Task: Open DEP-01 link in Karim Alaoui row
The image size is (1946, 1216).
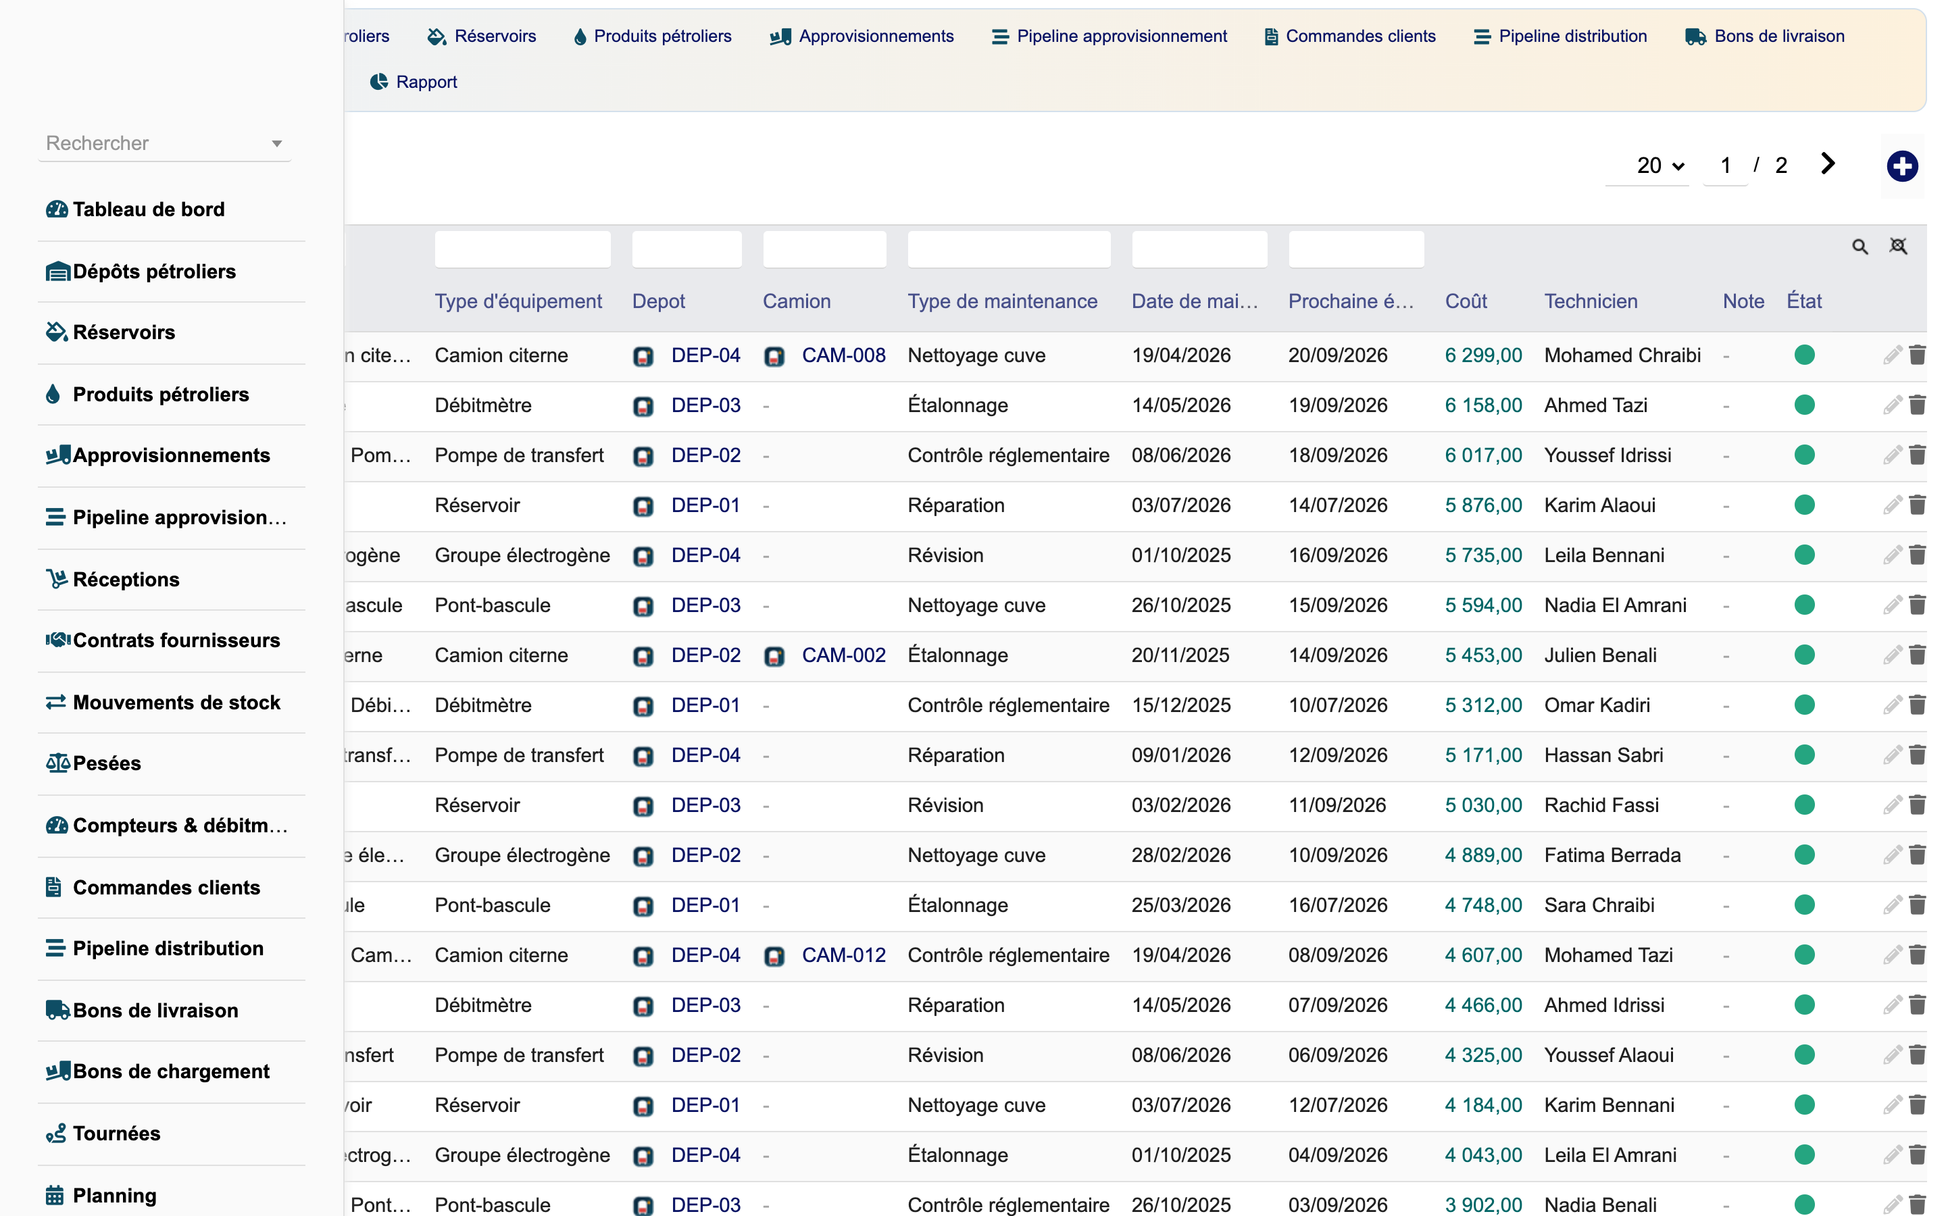Action: [x=706, y=505]
